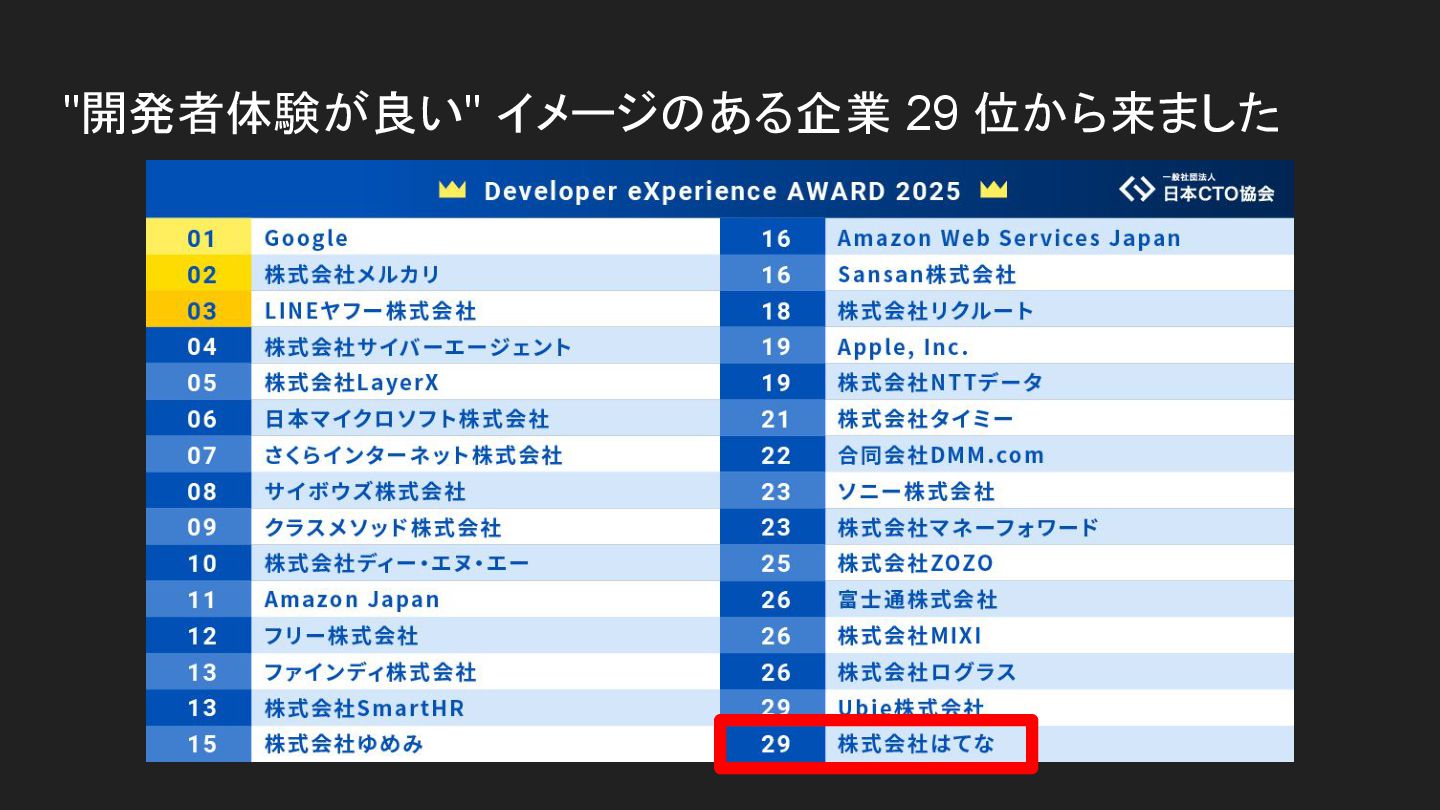Select Amazon Web Services Japan entry
This screenshot has height=810, width=1440.
tap(1009, 238)
